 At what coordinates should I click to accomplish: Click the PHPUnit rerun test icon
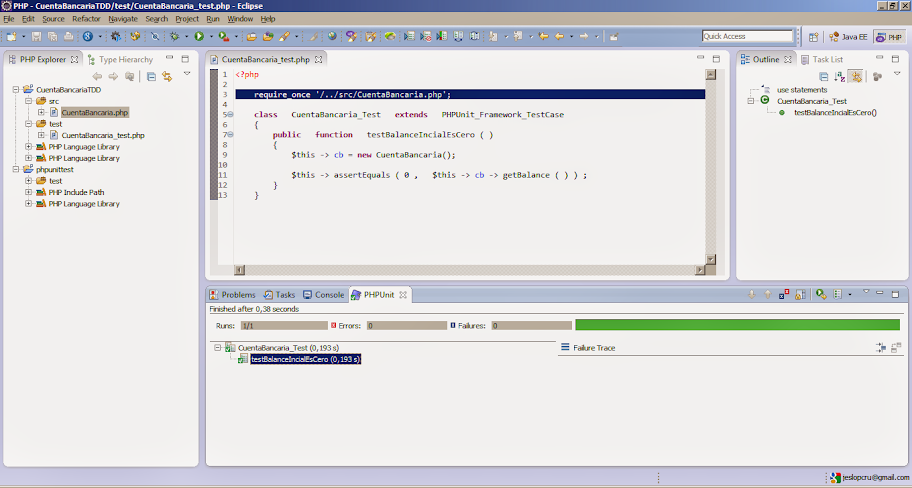pyautogui.click(x=821, y=295)
